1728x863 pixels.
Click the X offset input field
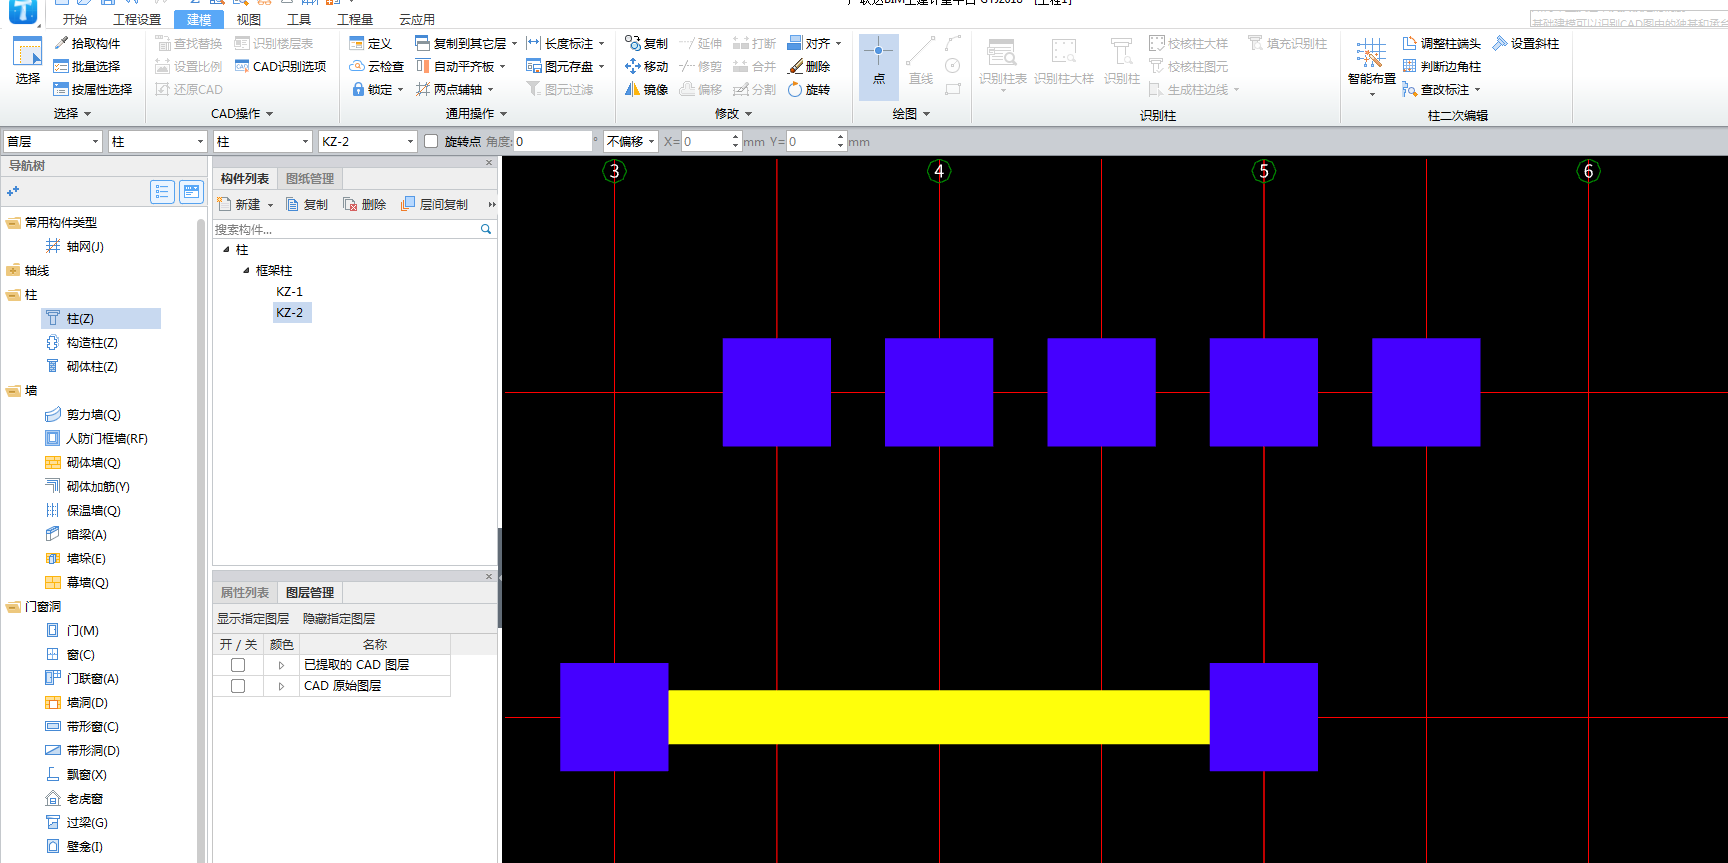tap(706, 141)
